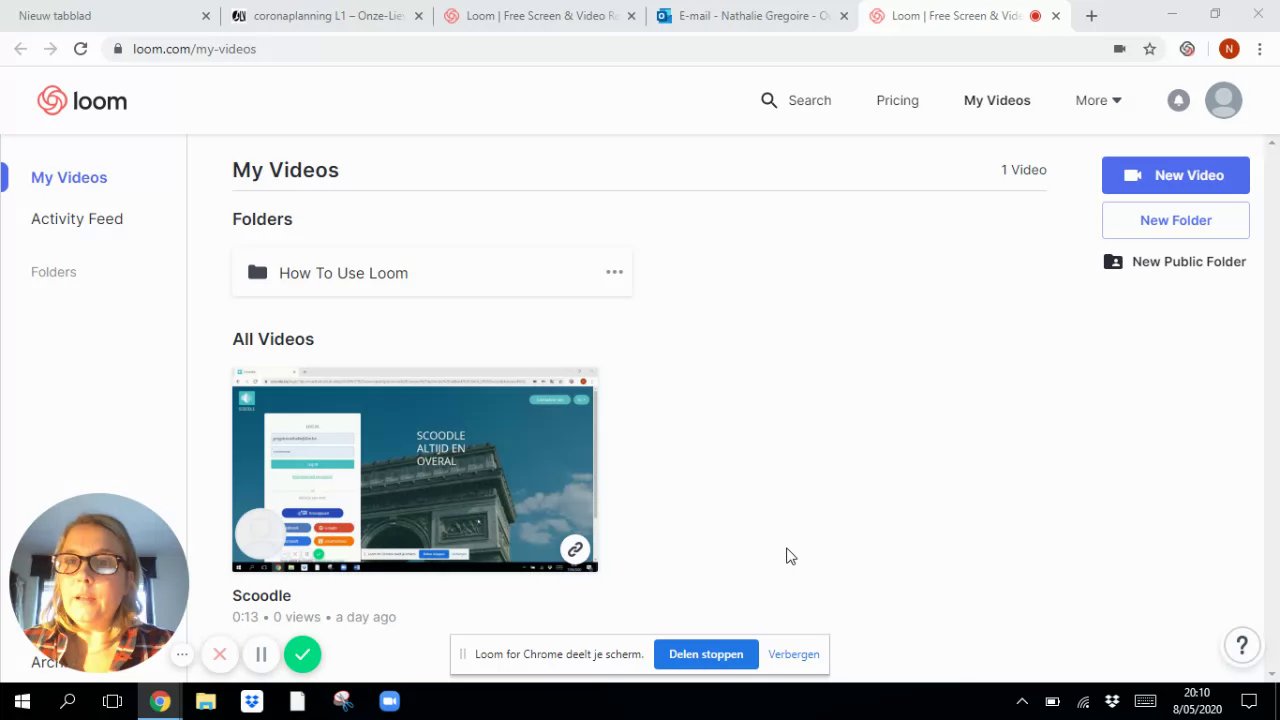
Task: Finish recording with green checkmark
Action: [x=303, y=654]
